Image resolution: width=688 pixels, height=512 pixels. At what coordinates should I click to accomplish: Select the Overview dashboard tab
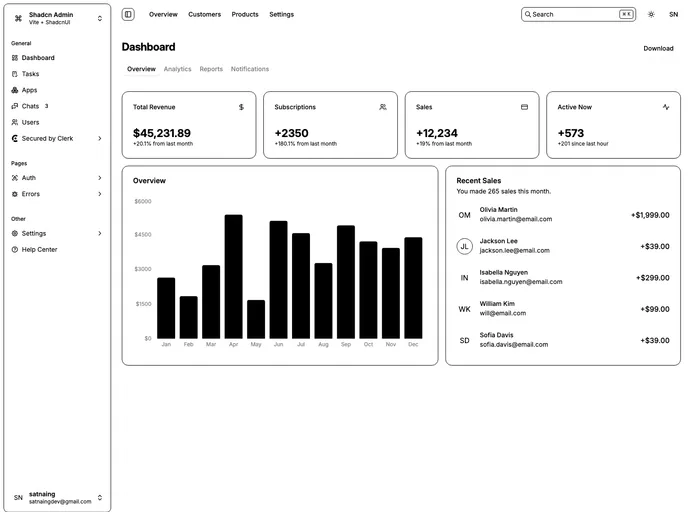click(x=141, y=69)
